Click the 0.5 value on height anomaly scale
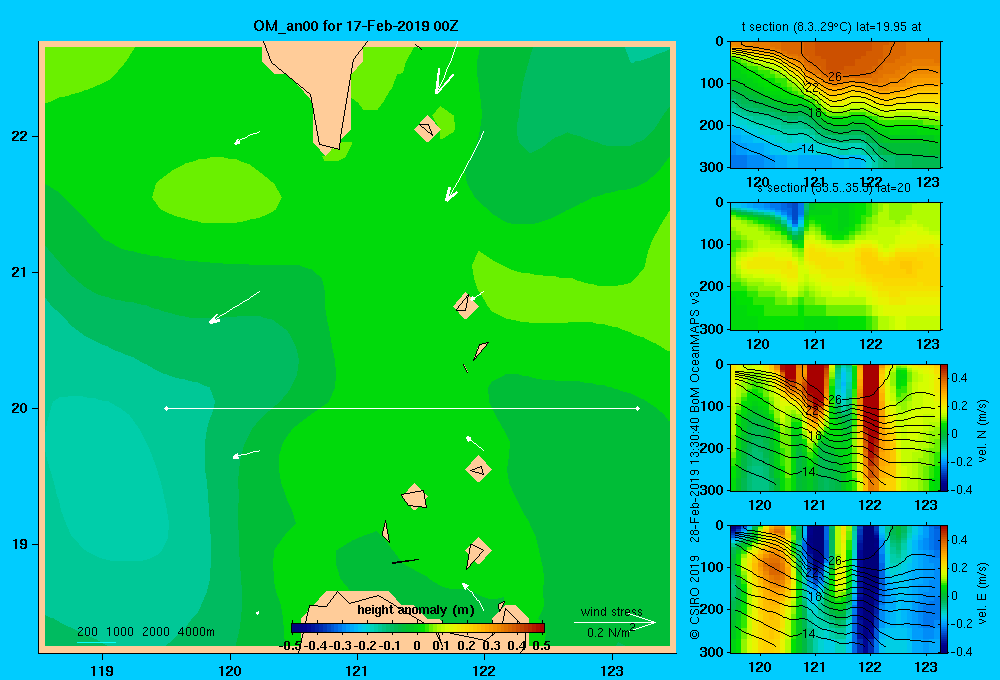This screenshot has height=680, width=1000. (541, 646)
